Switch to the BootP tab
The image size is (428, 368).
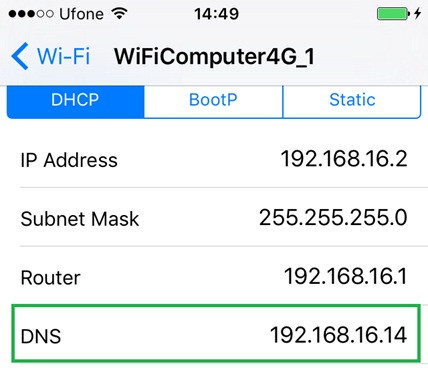[x=213, y=100]
